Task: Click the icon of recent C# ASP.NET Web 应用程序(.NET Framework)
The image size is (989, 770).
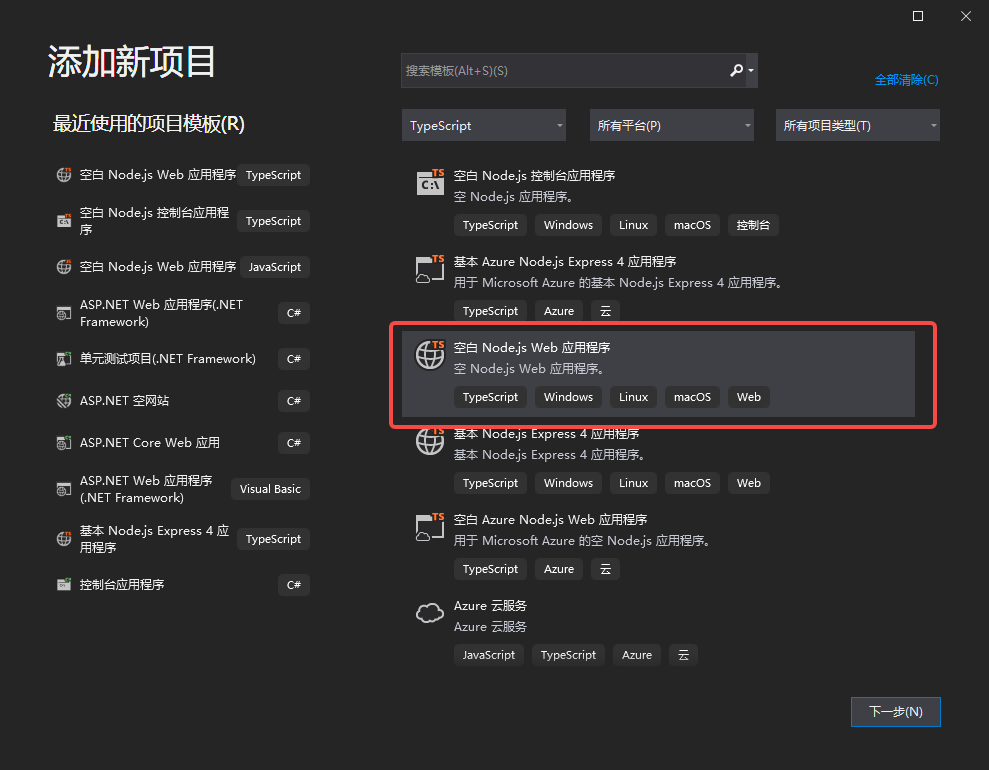Action: (x=64, y=313)
